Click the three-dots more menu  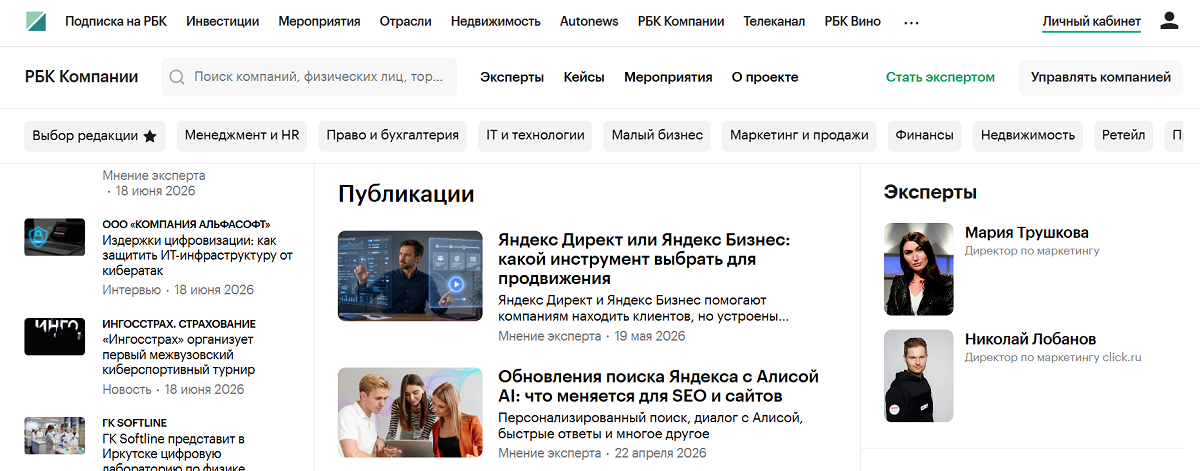pyautogui.click(x=911, y=21)
